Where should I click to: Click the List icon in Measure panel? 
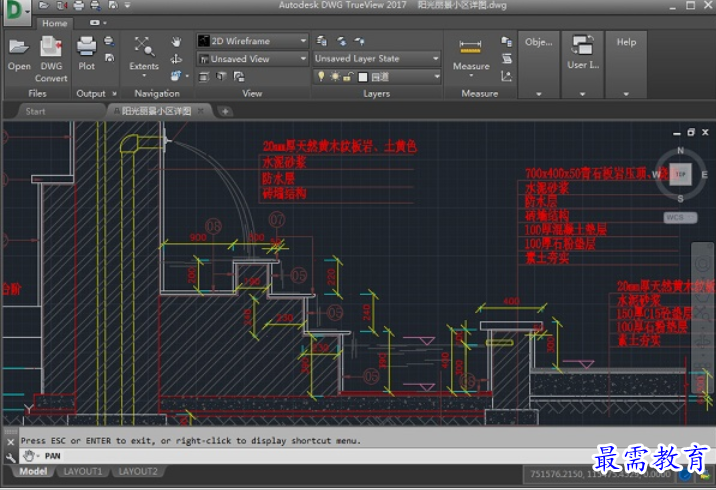506,58
